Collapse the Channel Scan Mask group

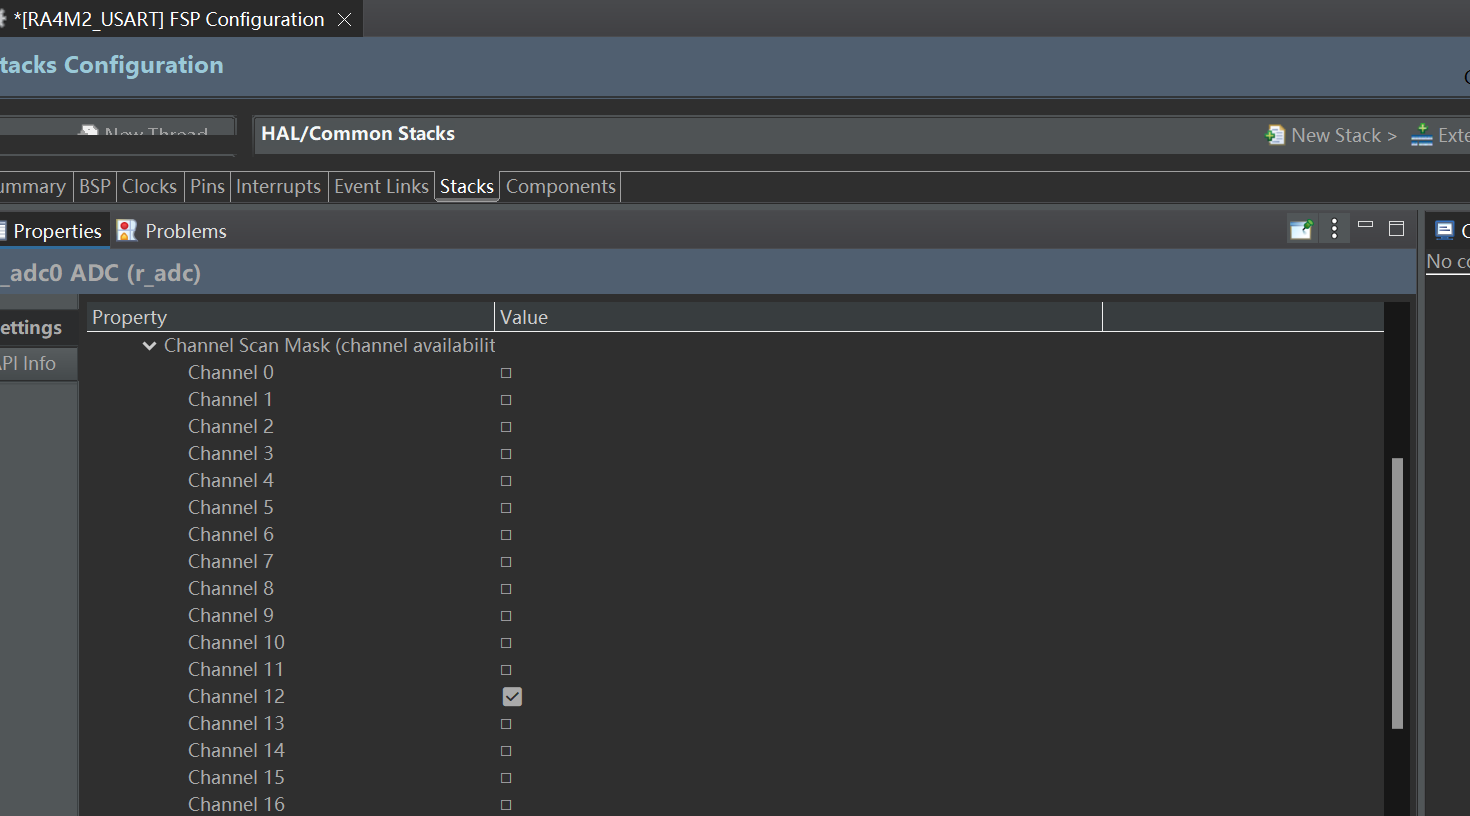pyautogui.click(x=149, y=346)
